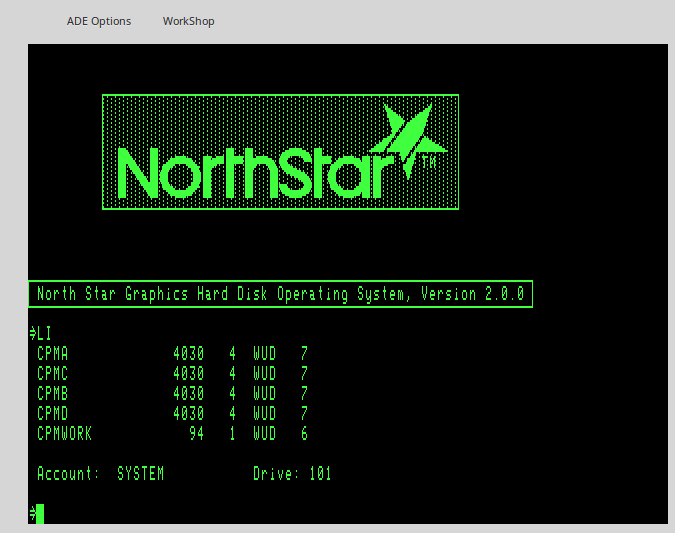Click the "Version 2.0.0" text in the banner
Viewport: 675px width, 533px height.
click(x=473, y=294)
